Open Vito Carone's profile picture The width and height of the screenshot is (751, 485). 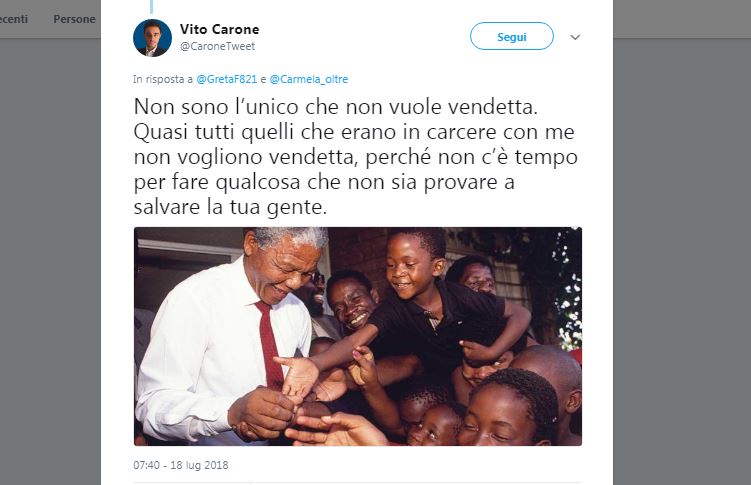tap(152, 38)
